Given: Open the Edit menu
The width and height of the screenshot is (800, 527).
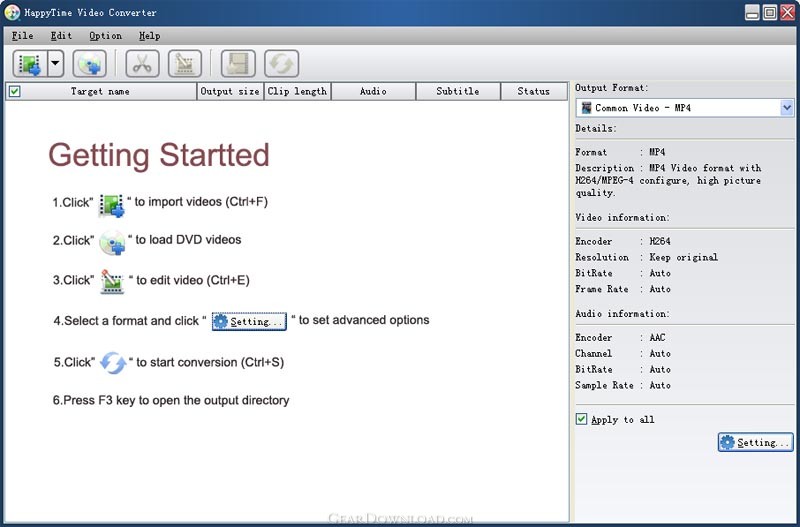Looking at the screenshot, I should [61, 36].
